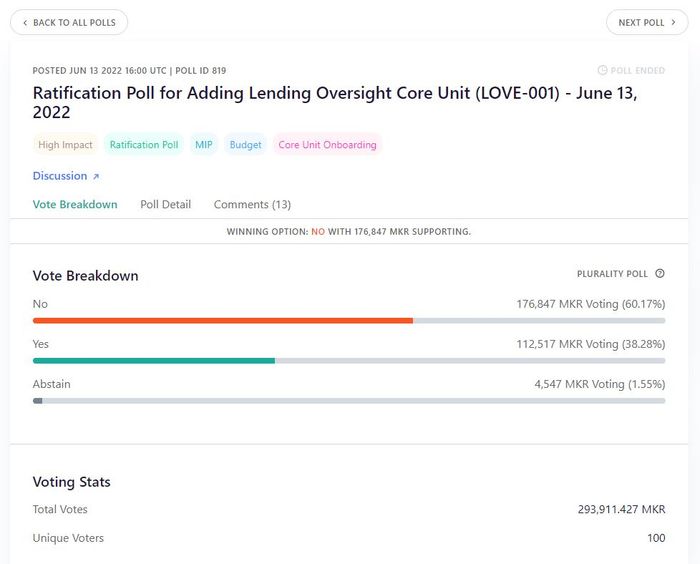Click the Plurality Poll help icon

660,273
